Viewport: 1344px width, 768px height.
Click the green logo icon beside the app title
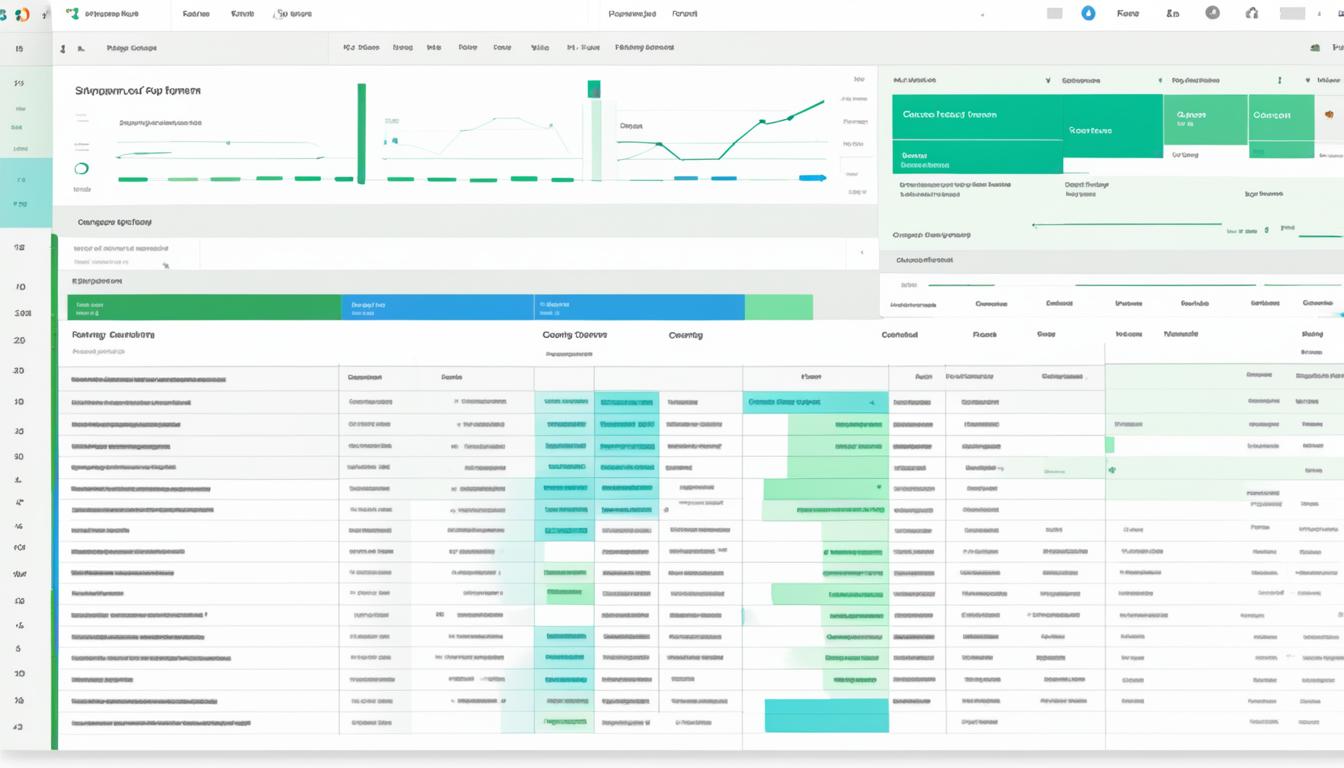pos(70,15)
